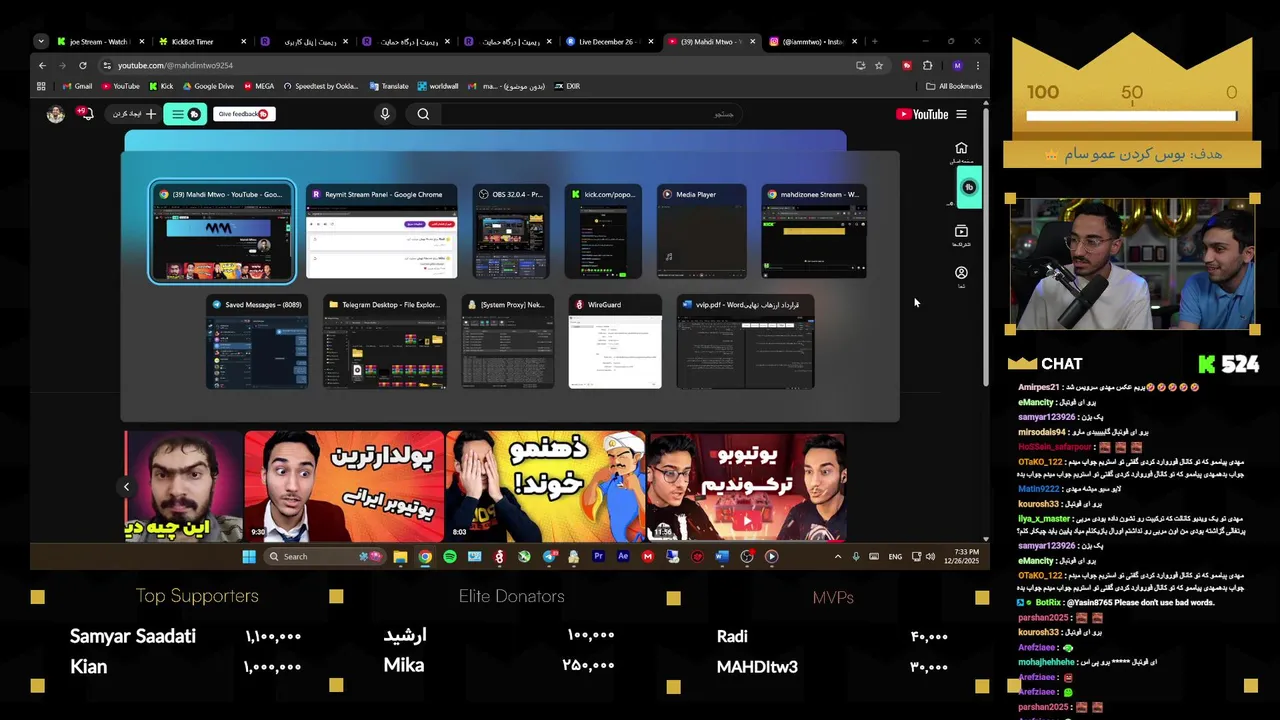
Task: Switch to the Media Player window
Action: pos(702,232)
